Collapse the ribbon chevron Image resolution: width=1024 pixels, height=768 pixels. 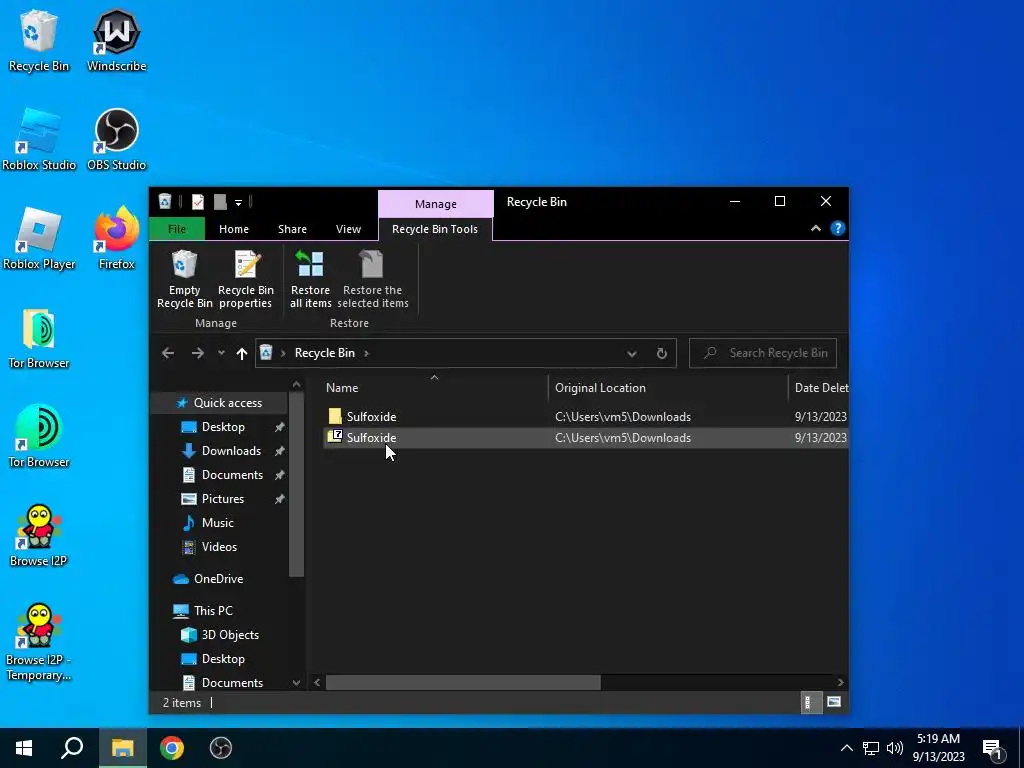coord(816,229)
